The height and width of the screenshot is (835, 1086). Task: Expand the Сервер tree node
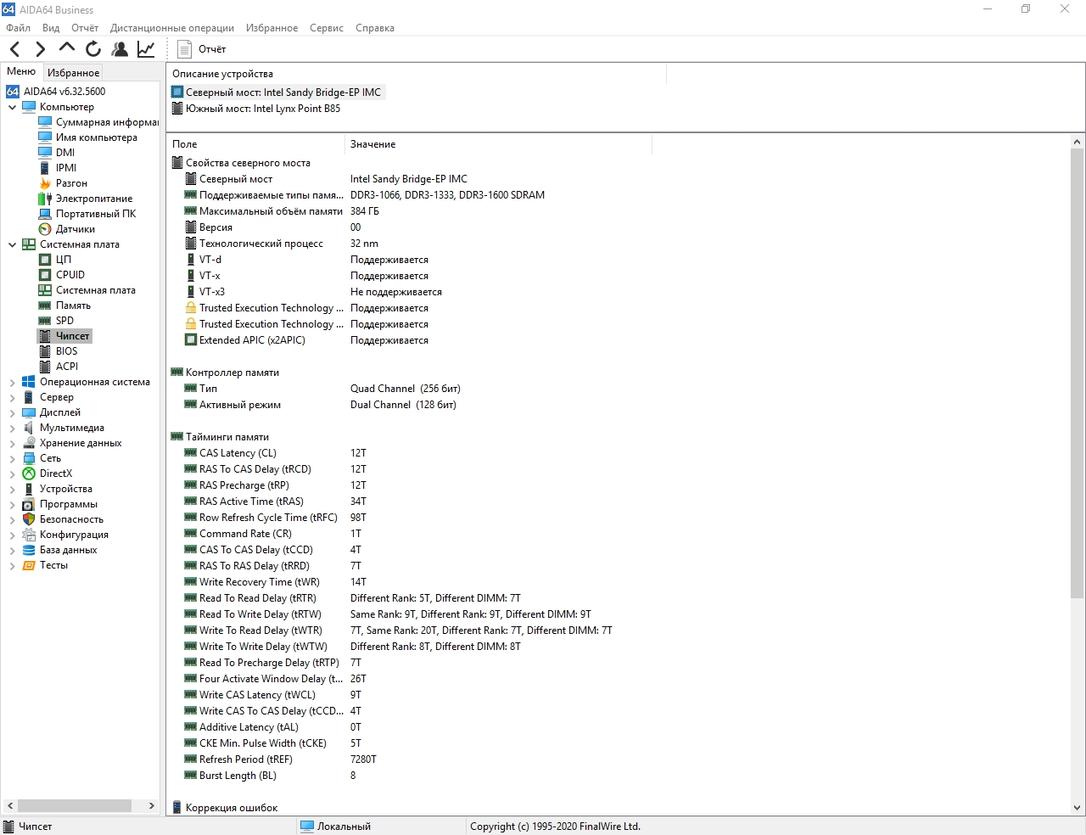point(12,397)
